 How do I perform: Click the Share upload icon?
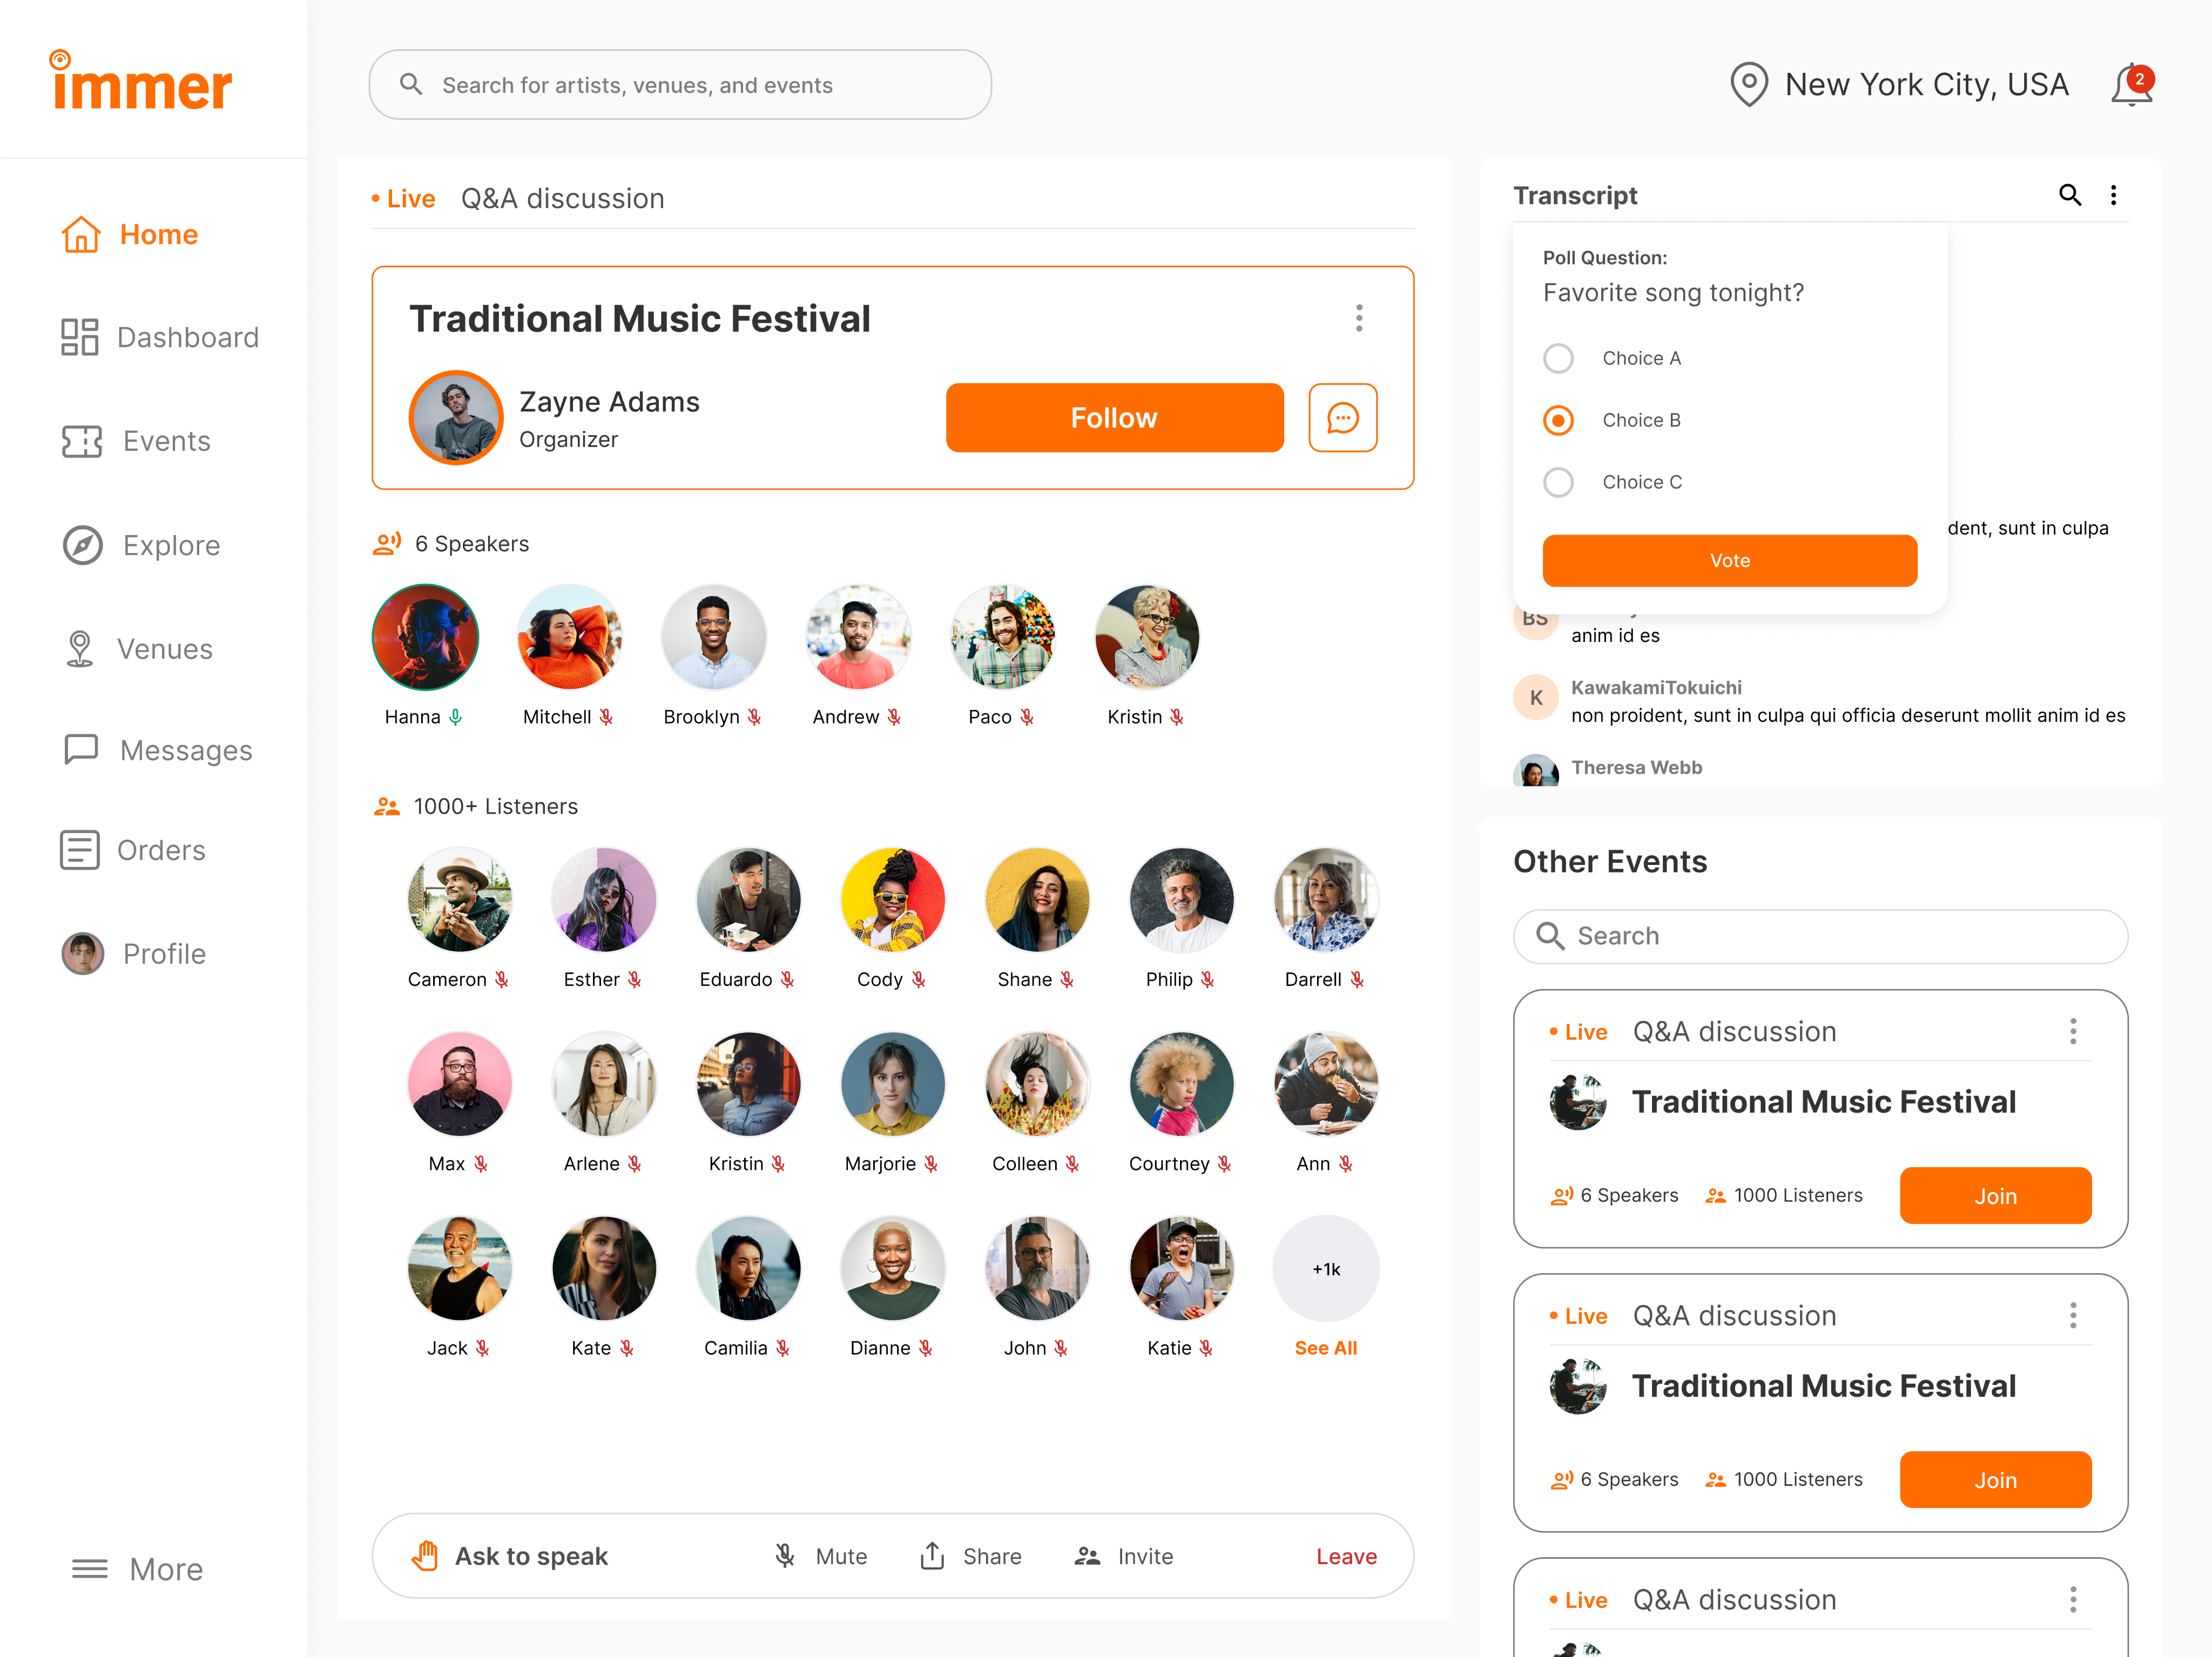coord(932,1556)
